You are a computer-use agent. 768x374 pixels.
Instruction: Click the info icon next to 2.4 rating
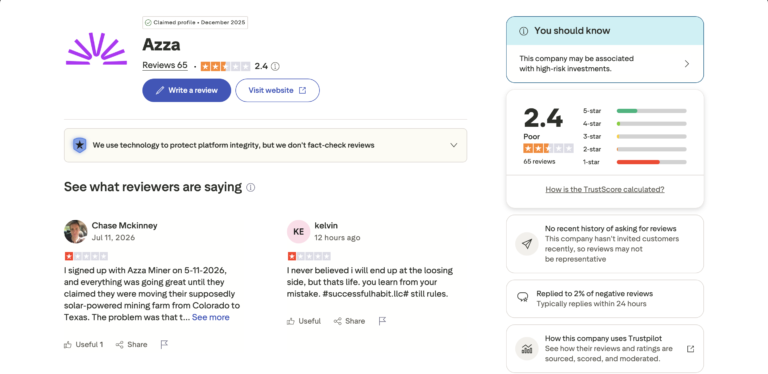(x=275, y=66)
